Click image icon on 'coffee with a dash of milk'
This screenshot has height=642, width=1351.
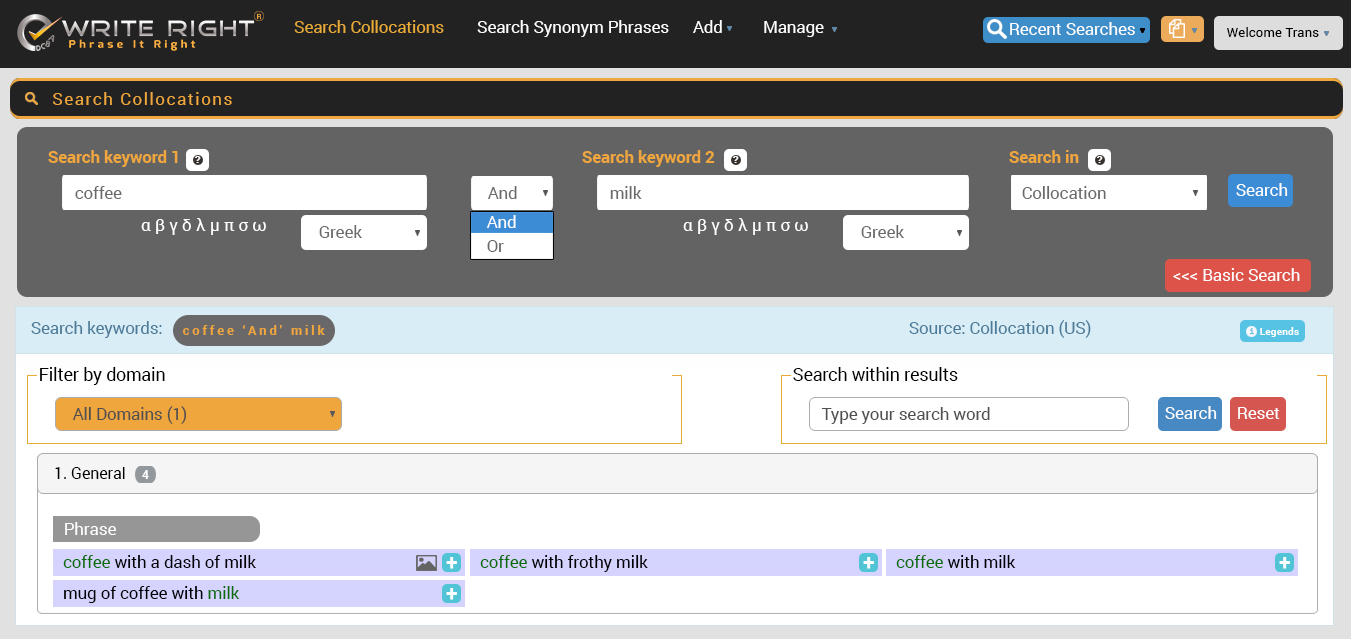[x=426, y=563]
